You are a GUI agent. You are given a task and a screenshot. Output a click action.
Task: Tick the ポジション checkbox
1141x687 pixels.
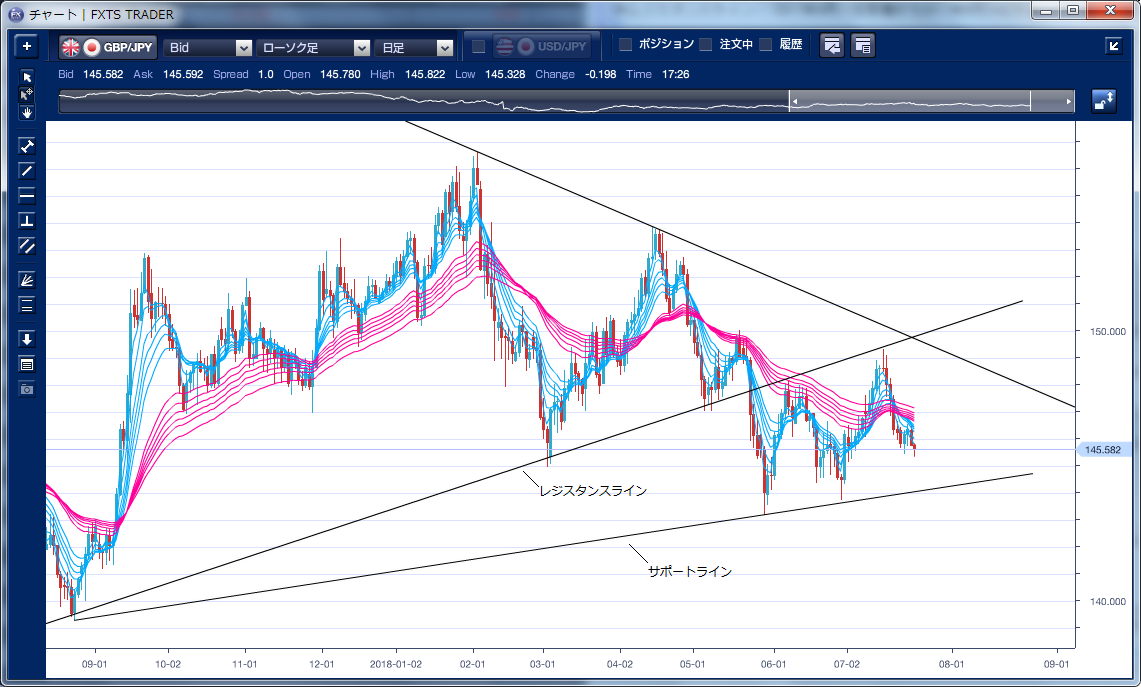pyautogui.click(x=626, y=44)
